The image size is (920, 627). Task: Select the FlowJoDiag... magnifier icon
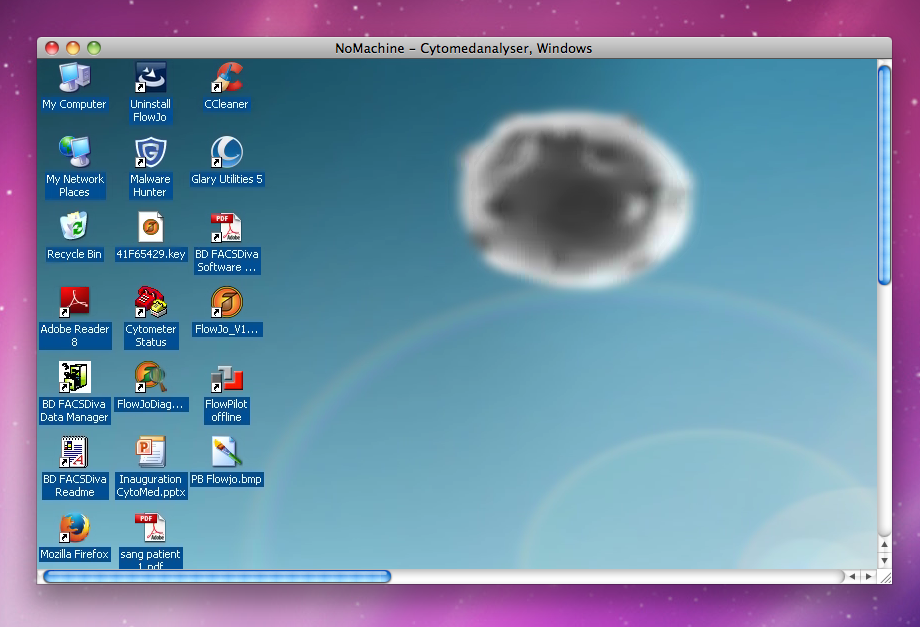(150, 377)
